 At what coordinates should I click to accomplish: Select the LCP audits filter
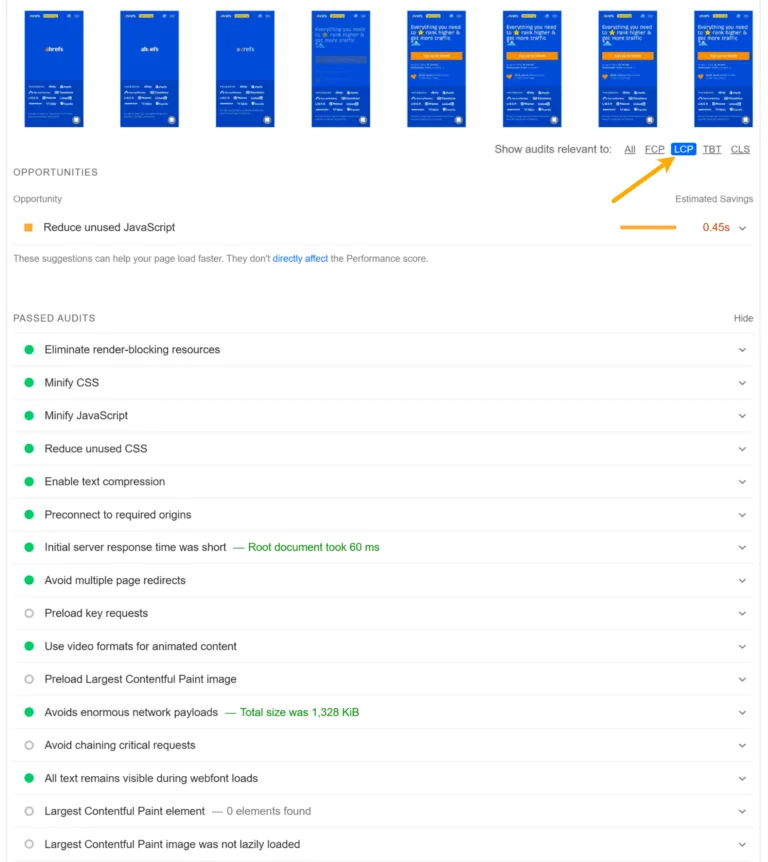tap(683, 150)
